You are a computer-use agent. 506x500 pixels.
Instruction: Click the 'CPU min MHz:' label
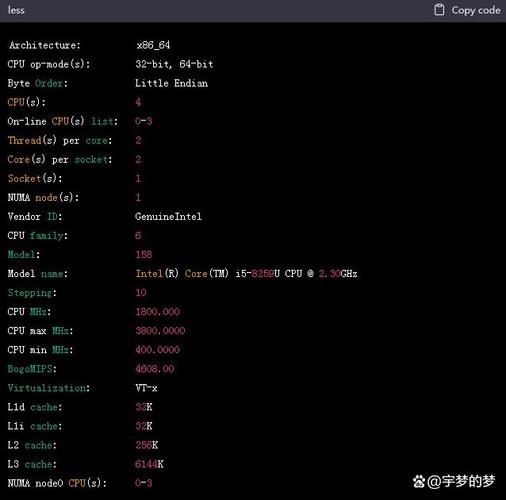[40, 350]
